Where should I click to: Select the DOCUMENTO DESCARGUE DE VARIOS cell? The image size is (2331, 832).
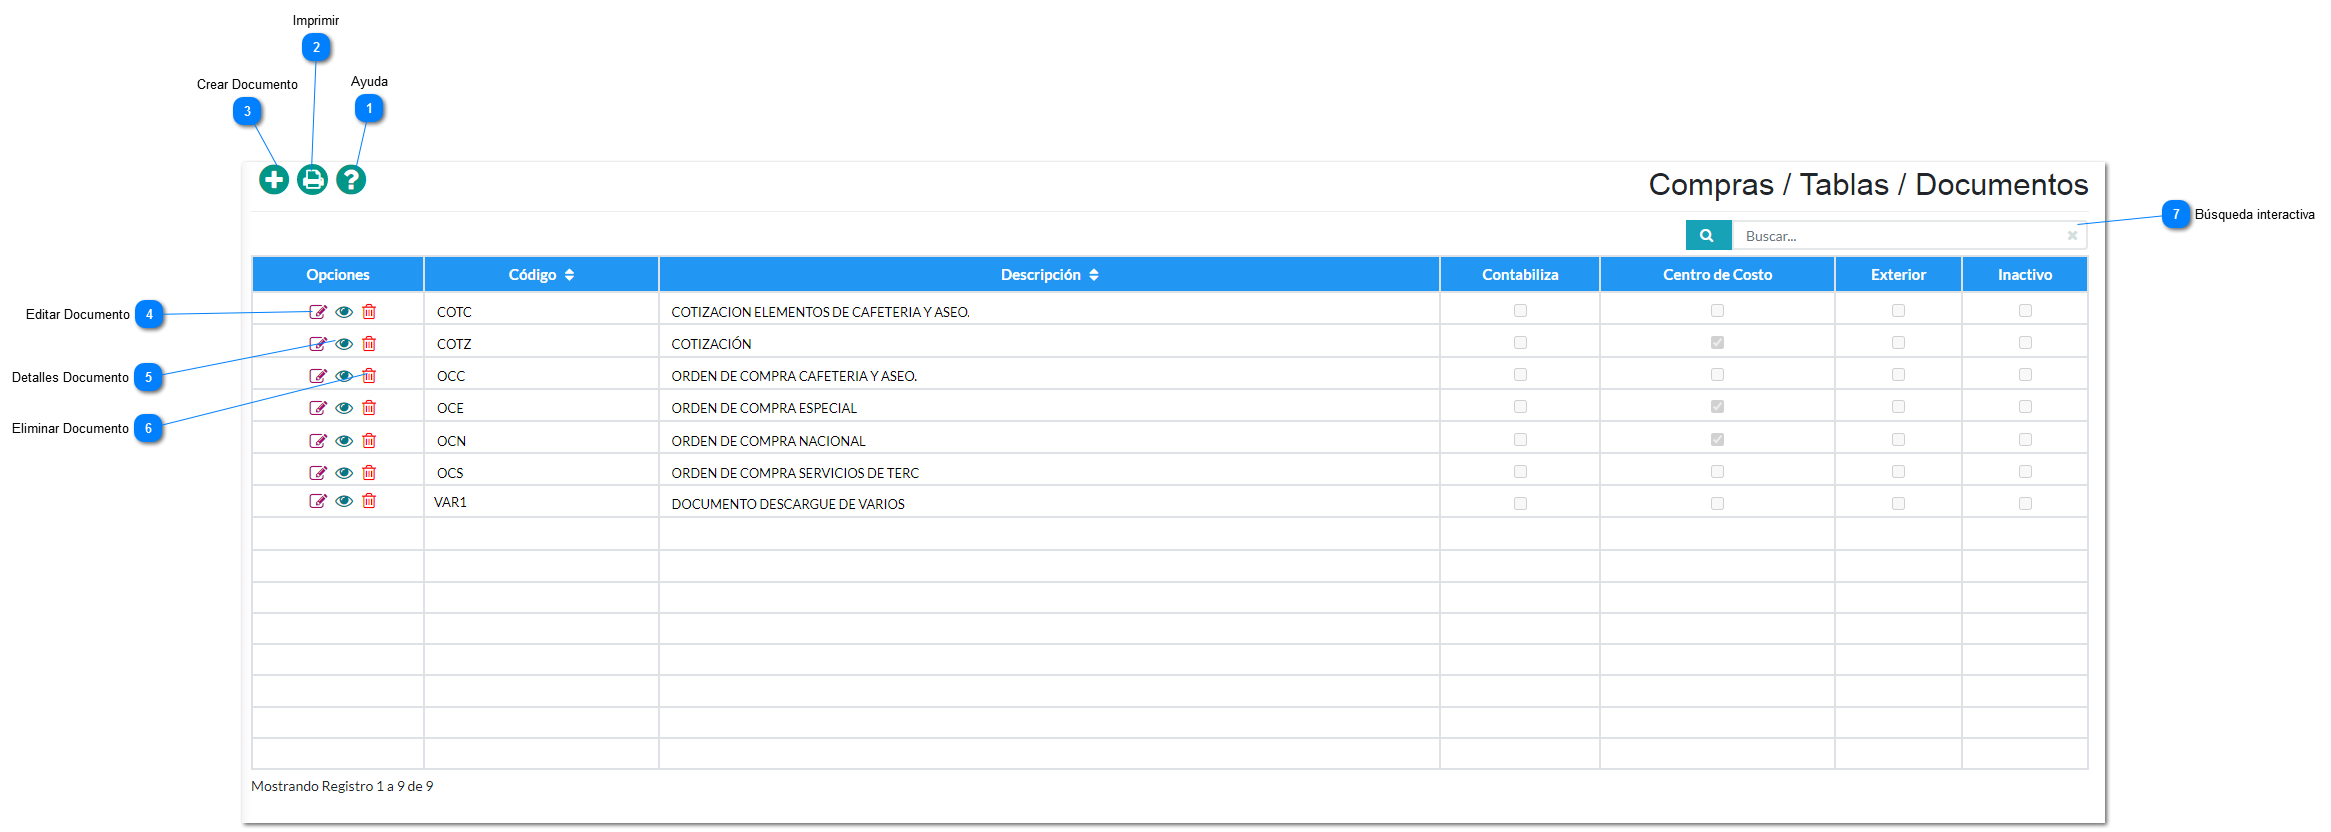point(1049,504)
